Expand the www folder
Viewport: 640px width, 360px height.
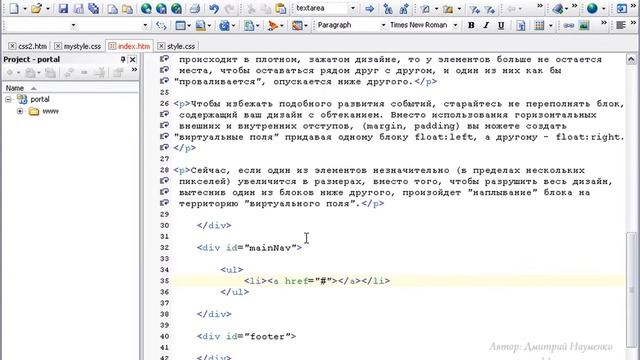point(20,111)
